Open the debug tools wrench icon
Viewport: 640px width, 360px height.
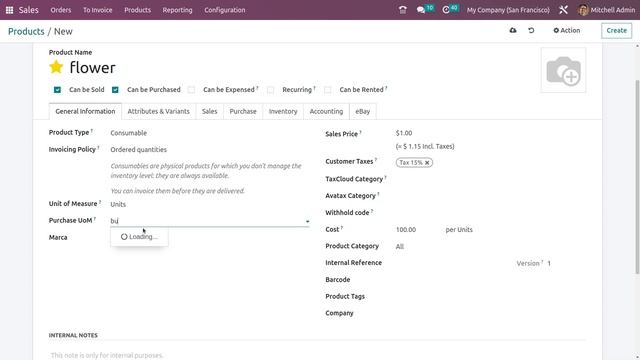pyautogui.click(x=563, y=10)
